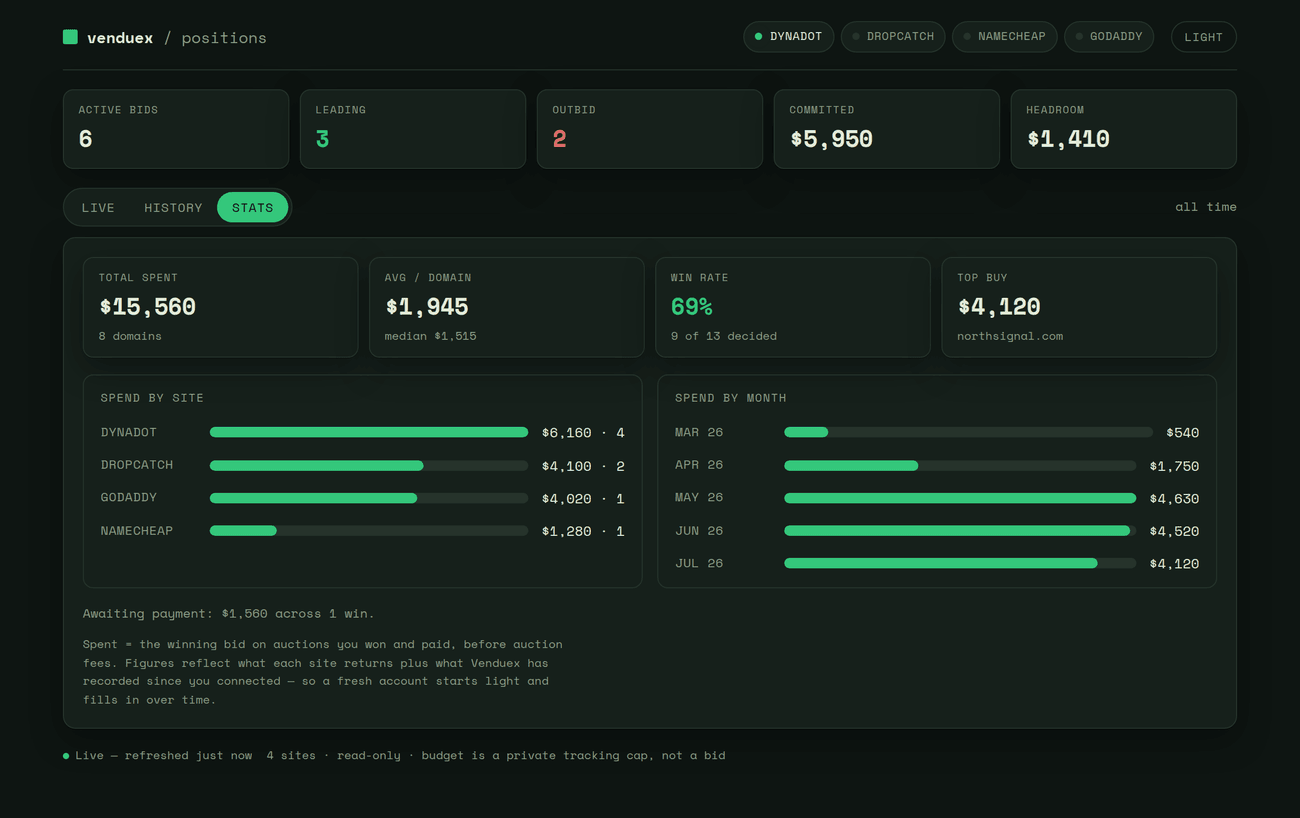This screenshot has height=818, width=1300.
Task: Click the $6,160 · 4 Dynadot amount
Action: 583,433
